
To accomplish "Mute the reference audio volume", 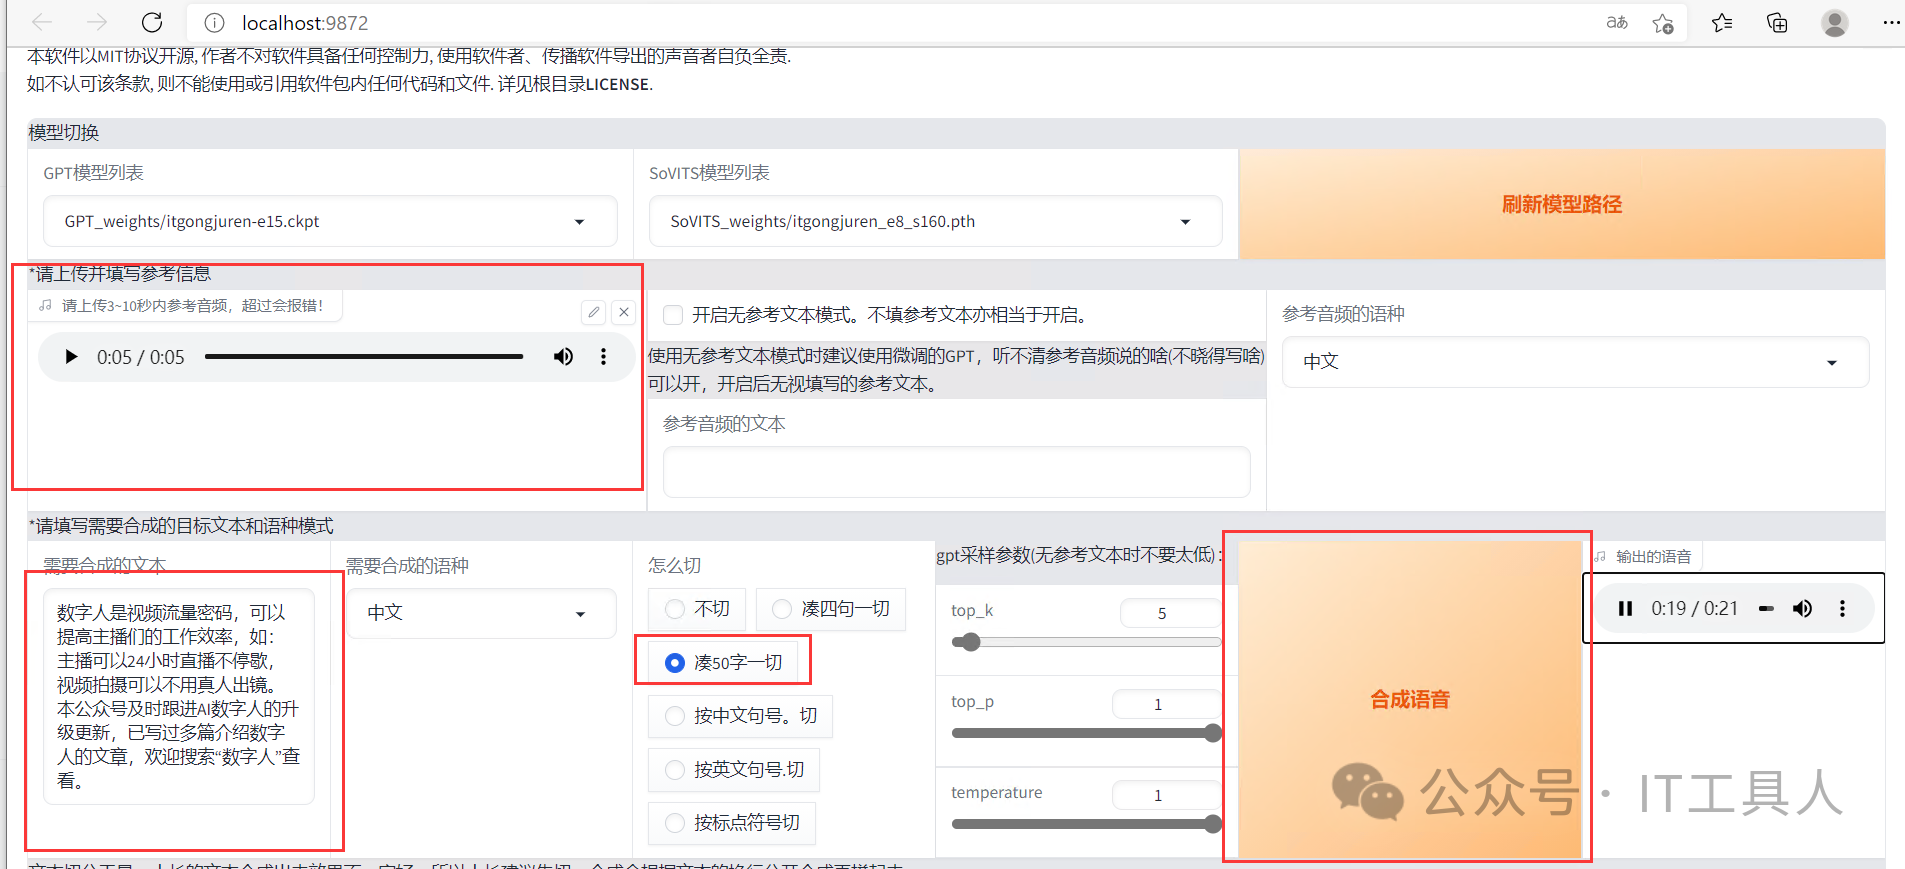I will 564,357.
